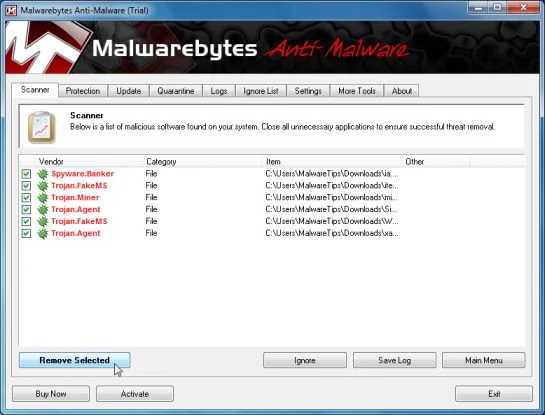
Task: Click the path ending in Downloads\Si...
Action: click(x=331, y=209)
